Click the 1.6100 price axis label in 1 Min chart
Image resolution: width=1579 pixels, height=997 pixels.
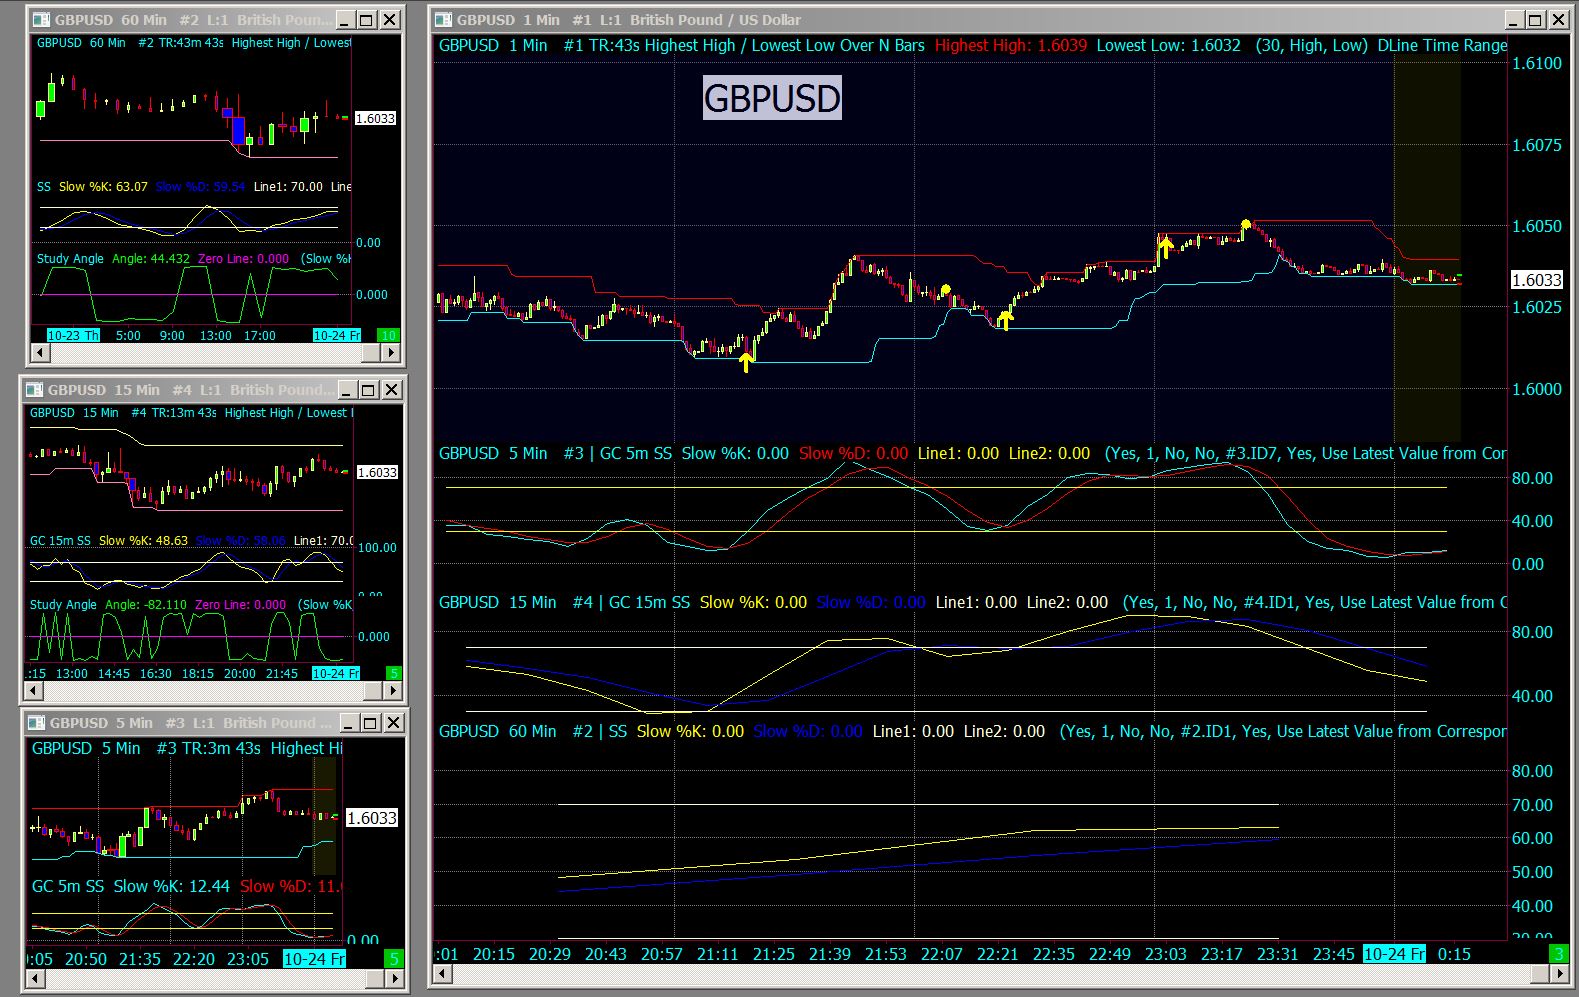[x=1537, y=63]
